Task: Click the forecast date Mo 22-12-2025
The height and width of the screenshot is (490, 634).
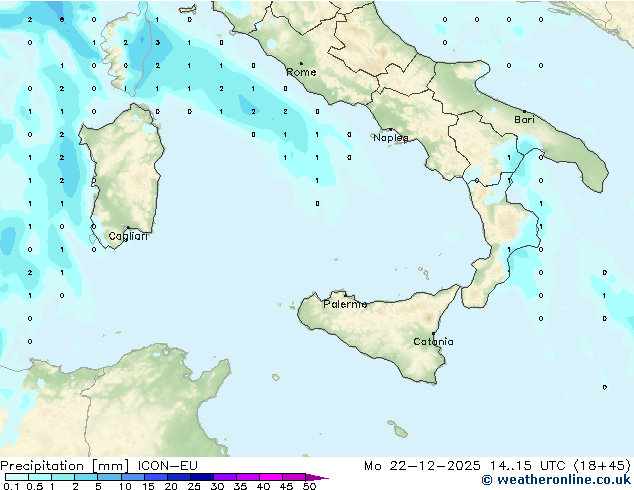Action: [423, 466]
